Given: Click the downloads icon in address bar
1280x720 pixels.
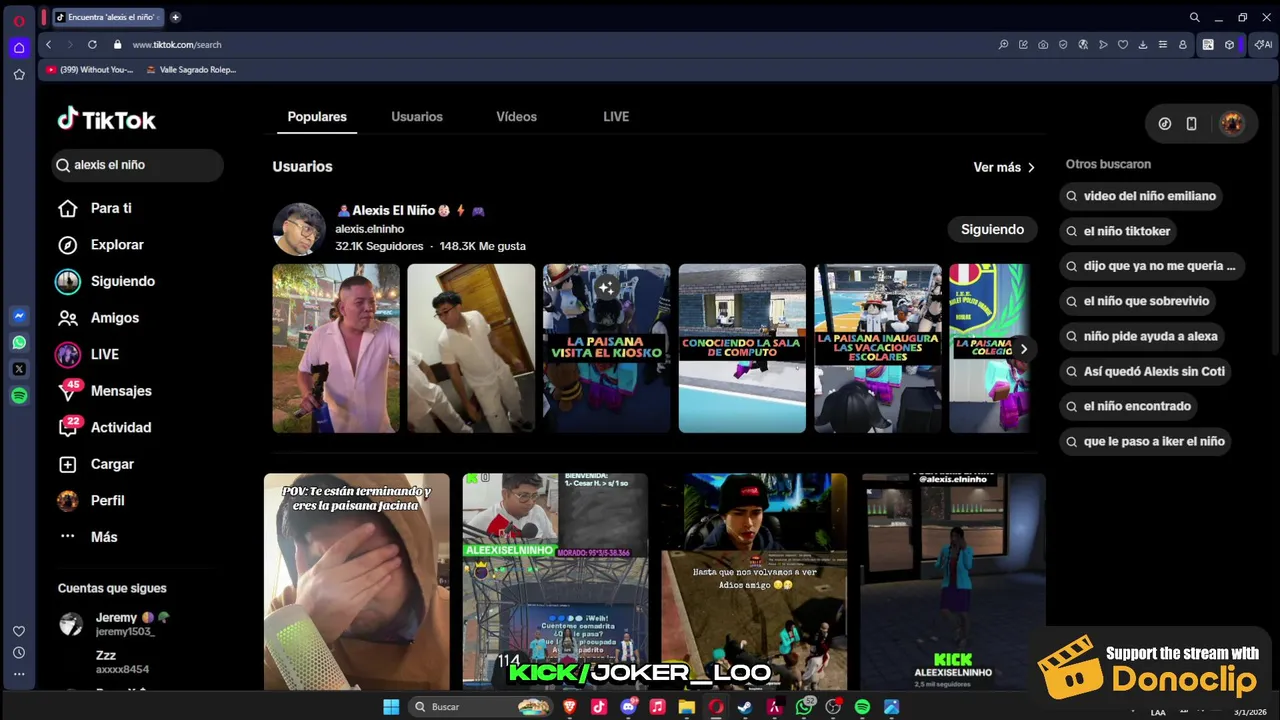Looking at the screenshot, I should 1142,44.
